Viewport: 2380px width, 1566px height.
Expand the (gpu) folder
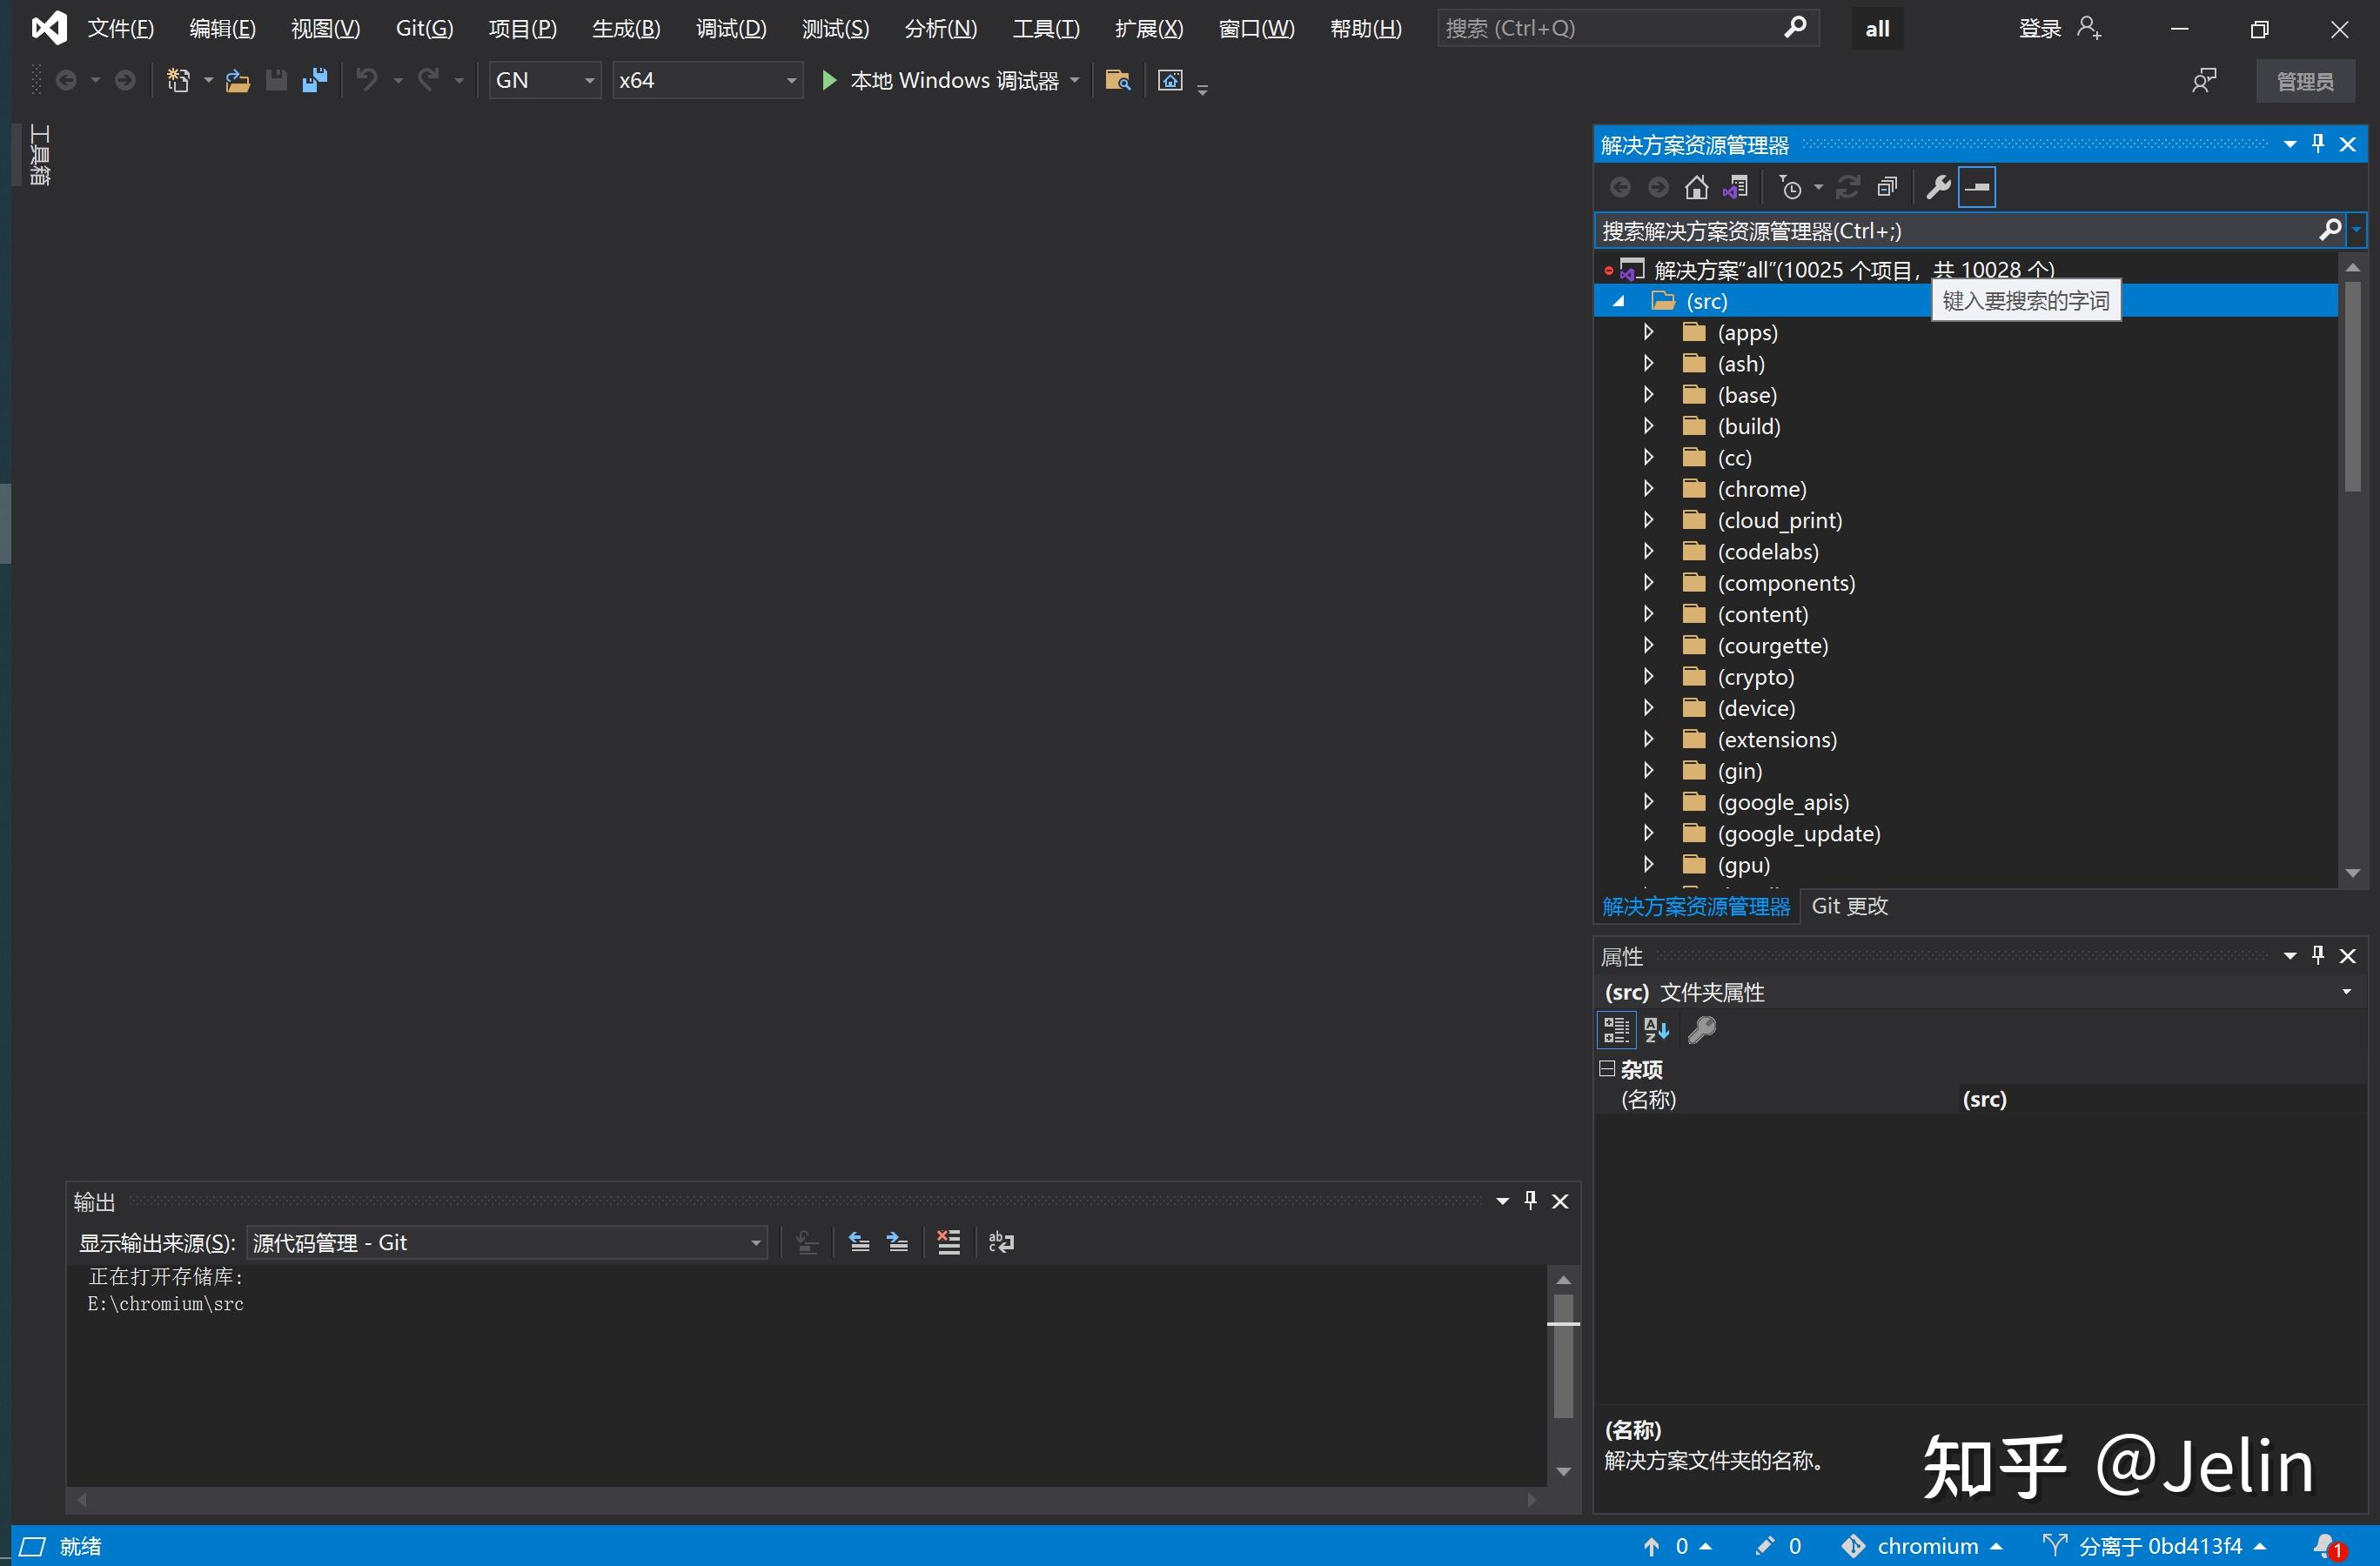1649,865
